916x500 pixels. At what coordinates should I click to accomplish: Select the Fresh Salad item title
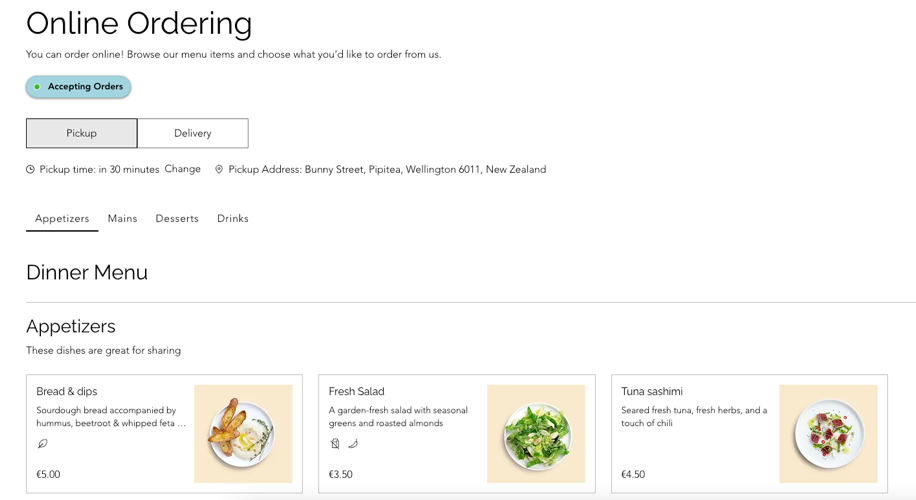point(356,391)
